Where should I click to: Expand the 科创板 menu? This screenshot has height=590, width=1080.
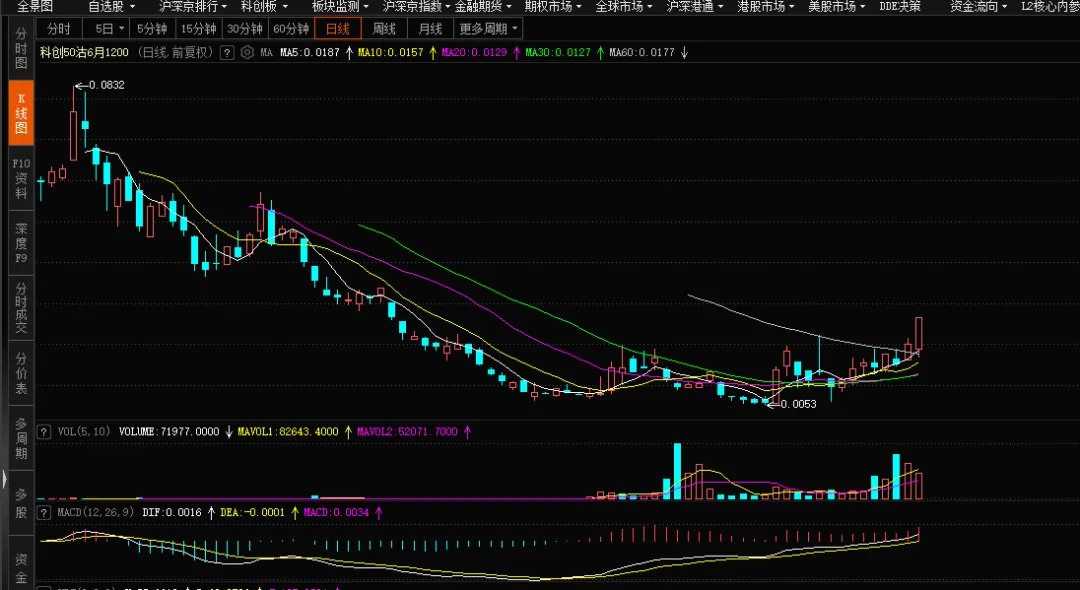(264, 6)
